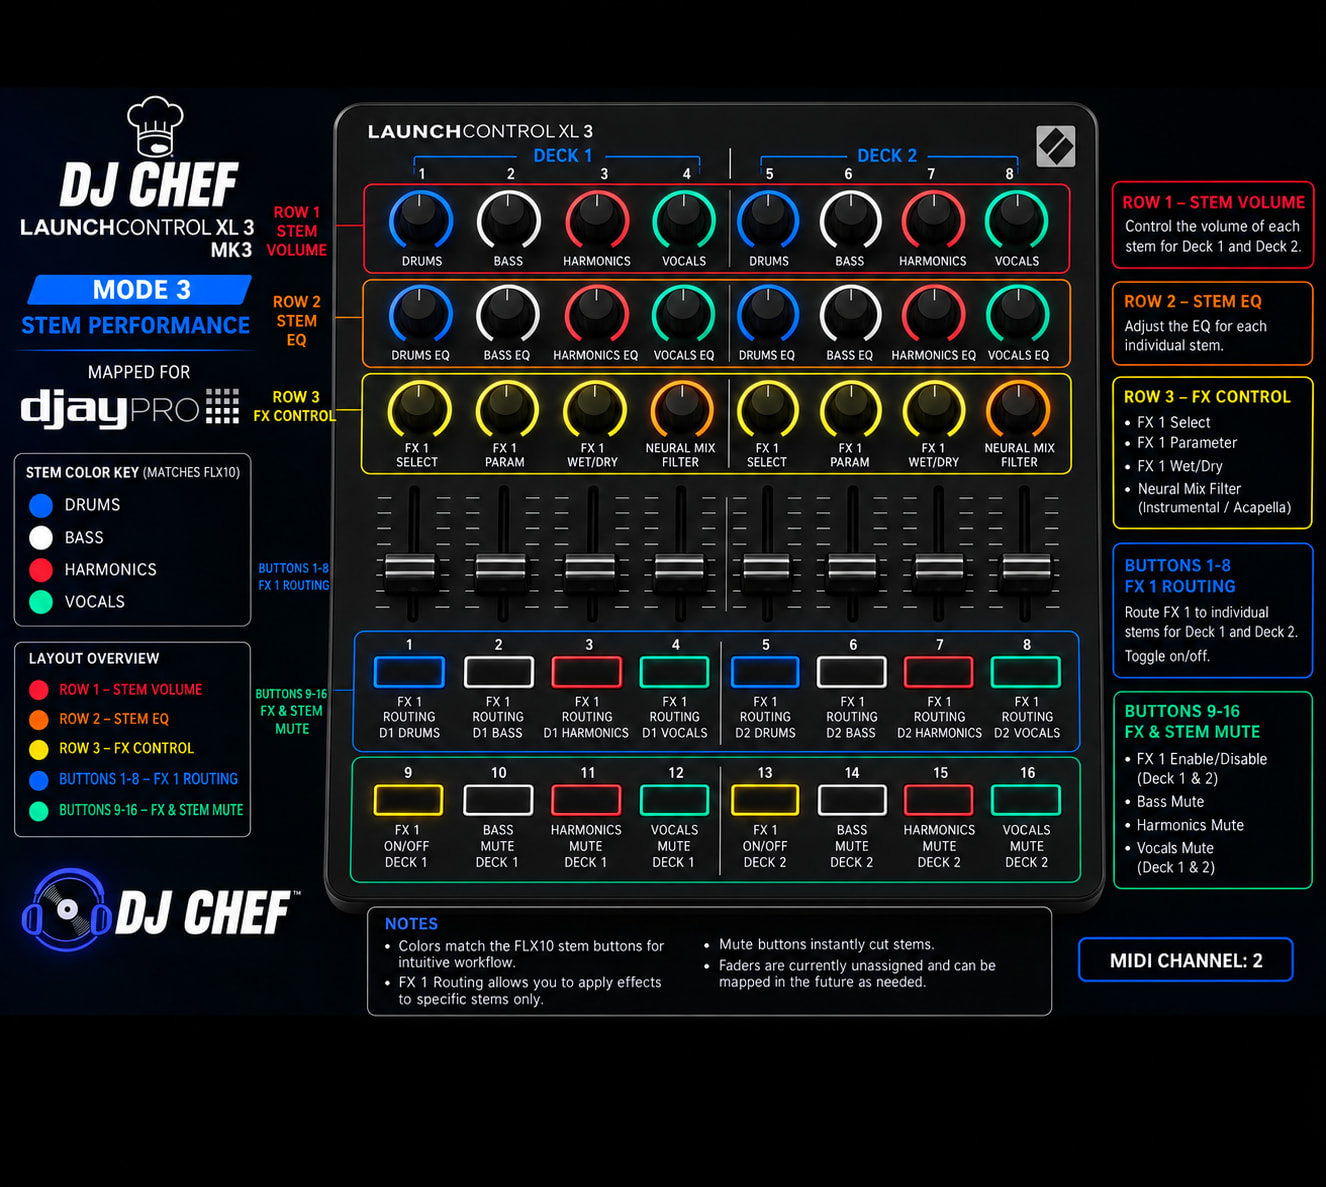Click Deck 2 NEURAL MIX FILTER knob
This screenshot has width=1326, height=1187.
click(1018, 409)
